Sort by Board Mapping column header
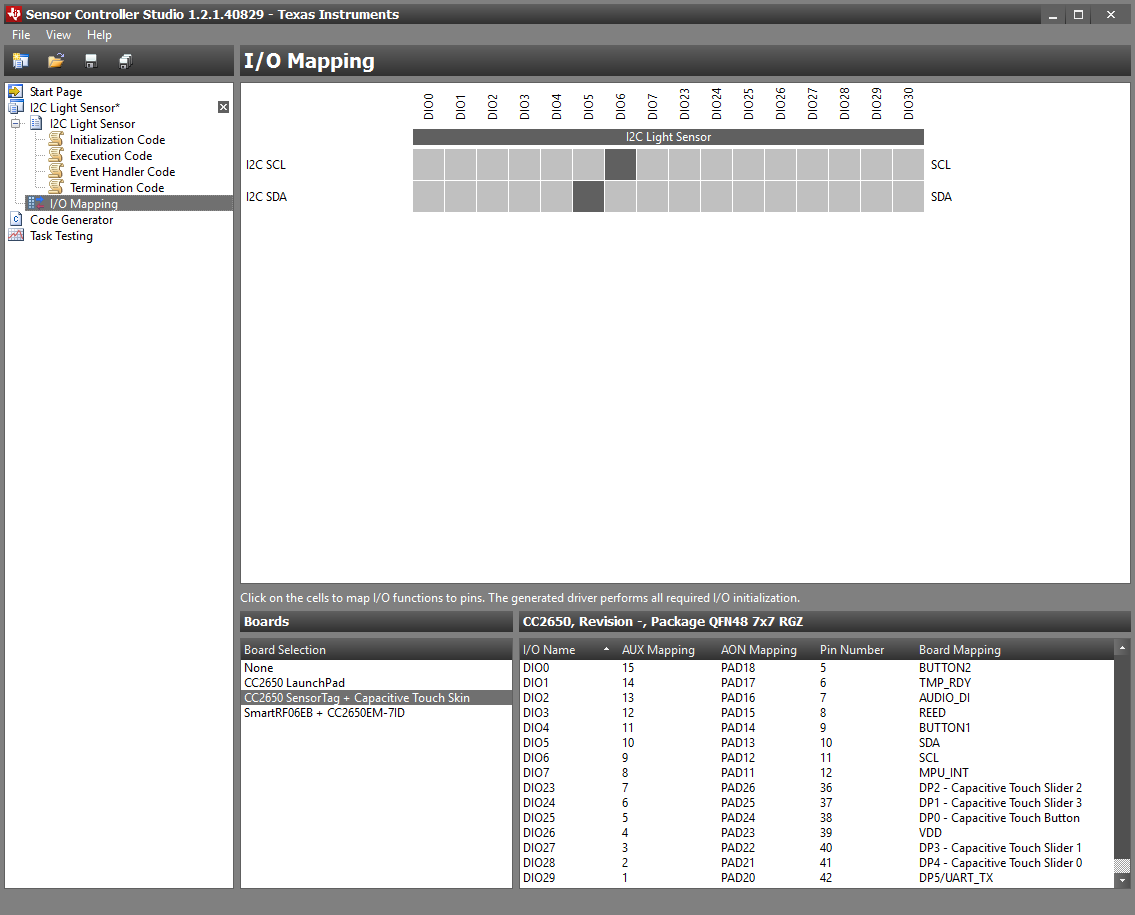 [1014, 649]
